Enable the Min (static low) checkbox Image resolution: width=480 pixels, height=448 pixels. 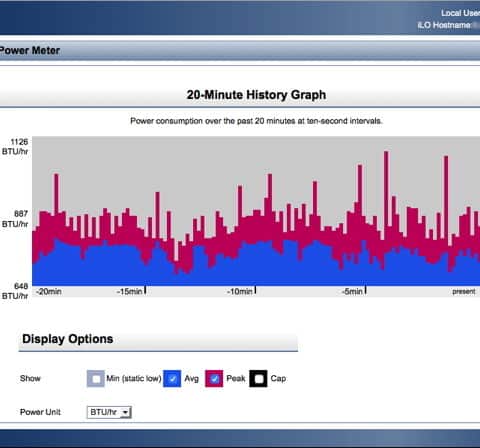(96, 379)
